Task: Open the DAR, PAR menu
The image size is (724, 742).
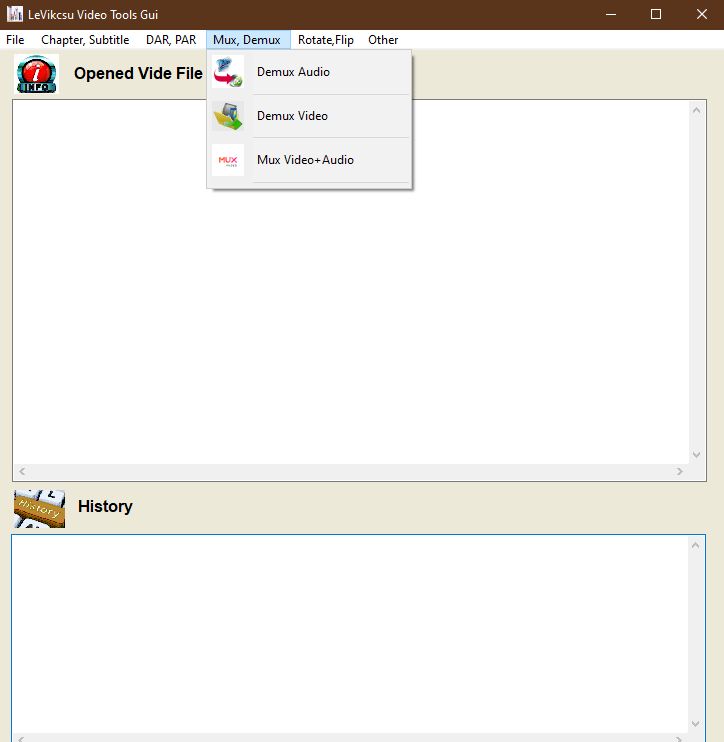Action: click(x=171, y=40)
